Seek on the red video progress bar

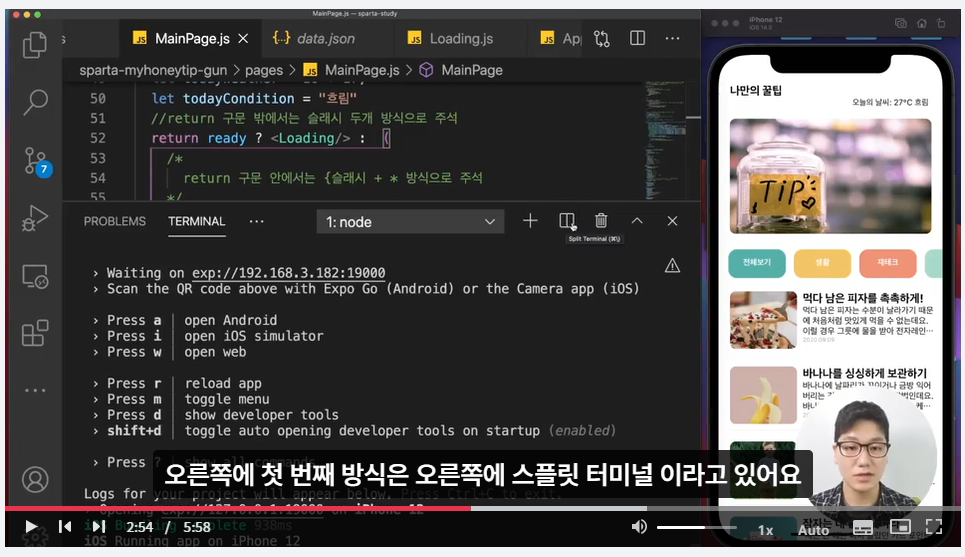click(238, 508)
